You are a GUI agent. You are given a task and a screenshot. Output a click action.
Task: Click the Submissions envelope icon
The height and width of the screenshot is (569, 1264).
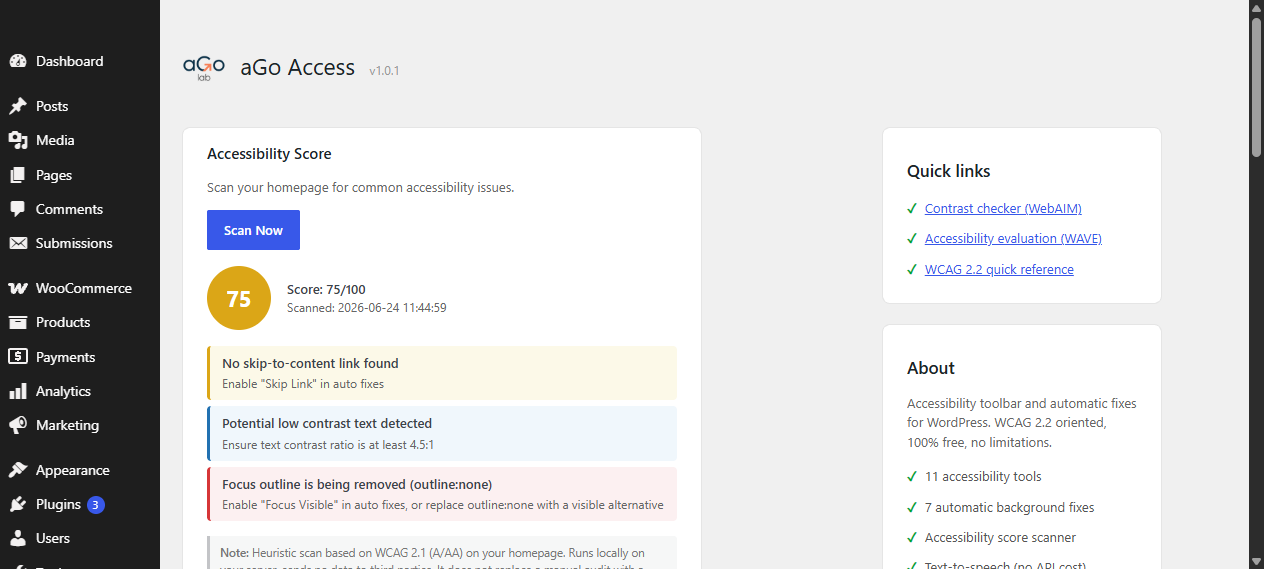pos(18,243)
